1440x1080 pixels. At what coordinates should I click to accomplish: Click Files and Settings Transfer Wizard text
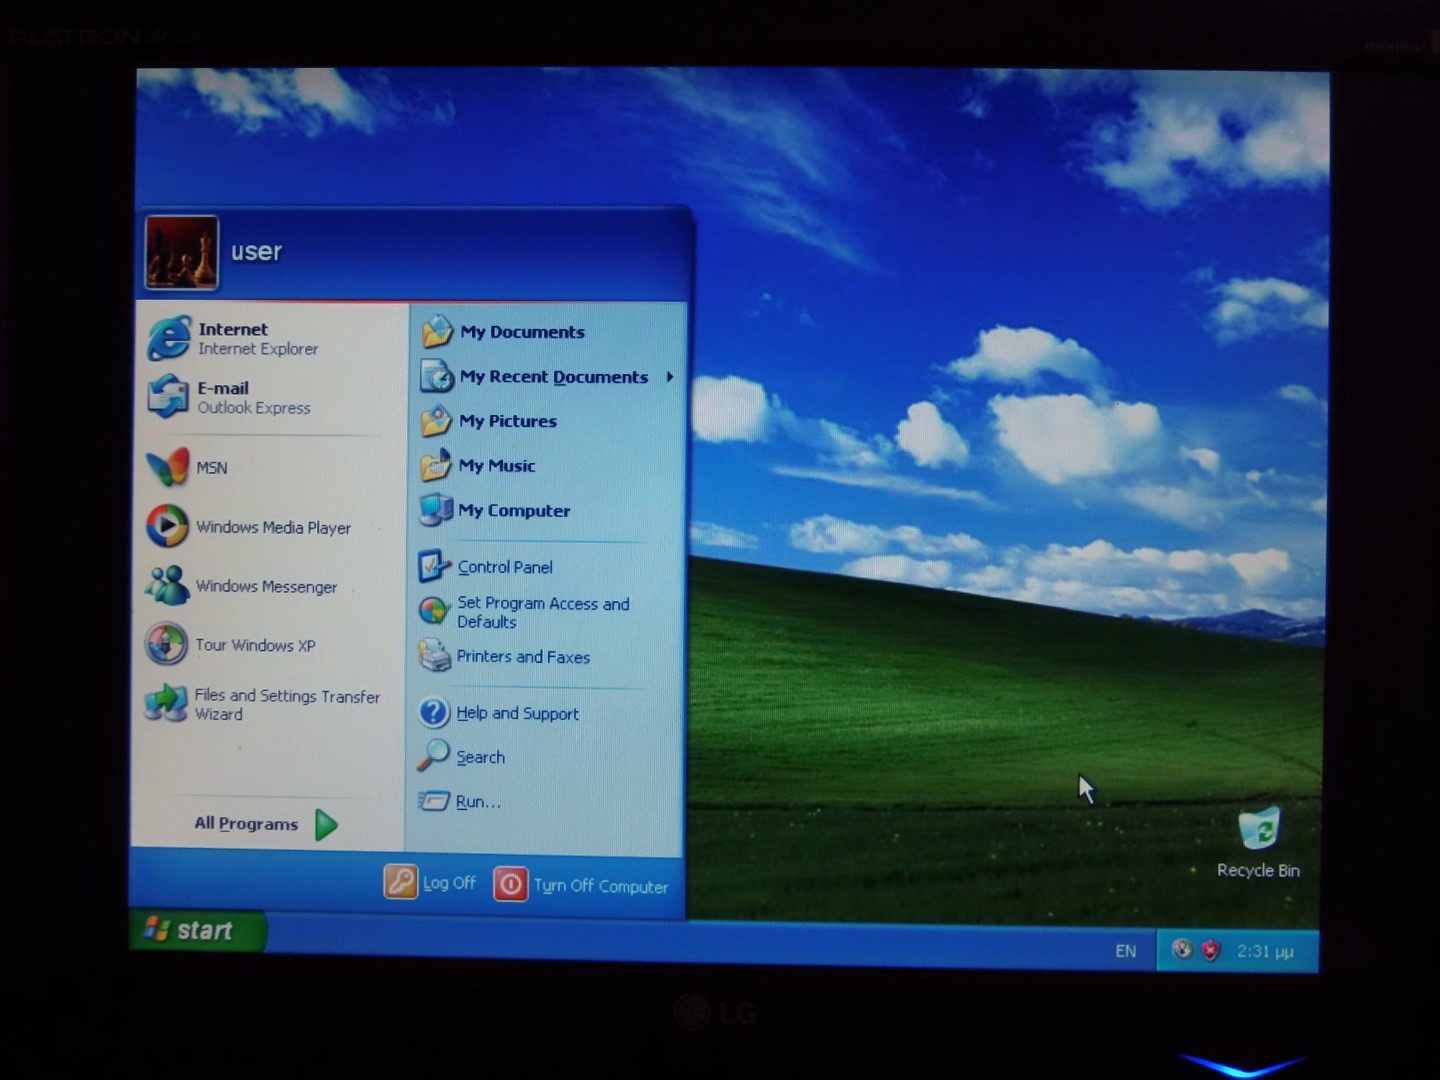pos(287,704)
